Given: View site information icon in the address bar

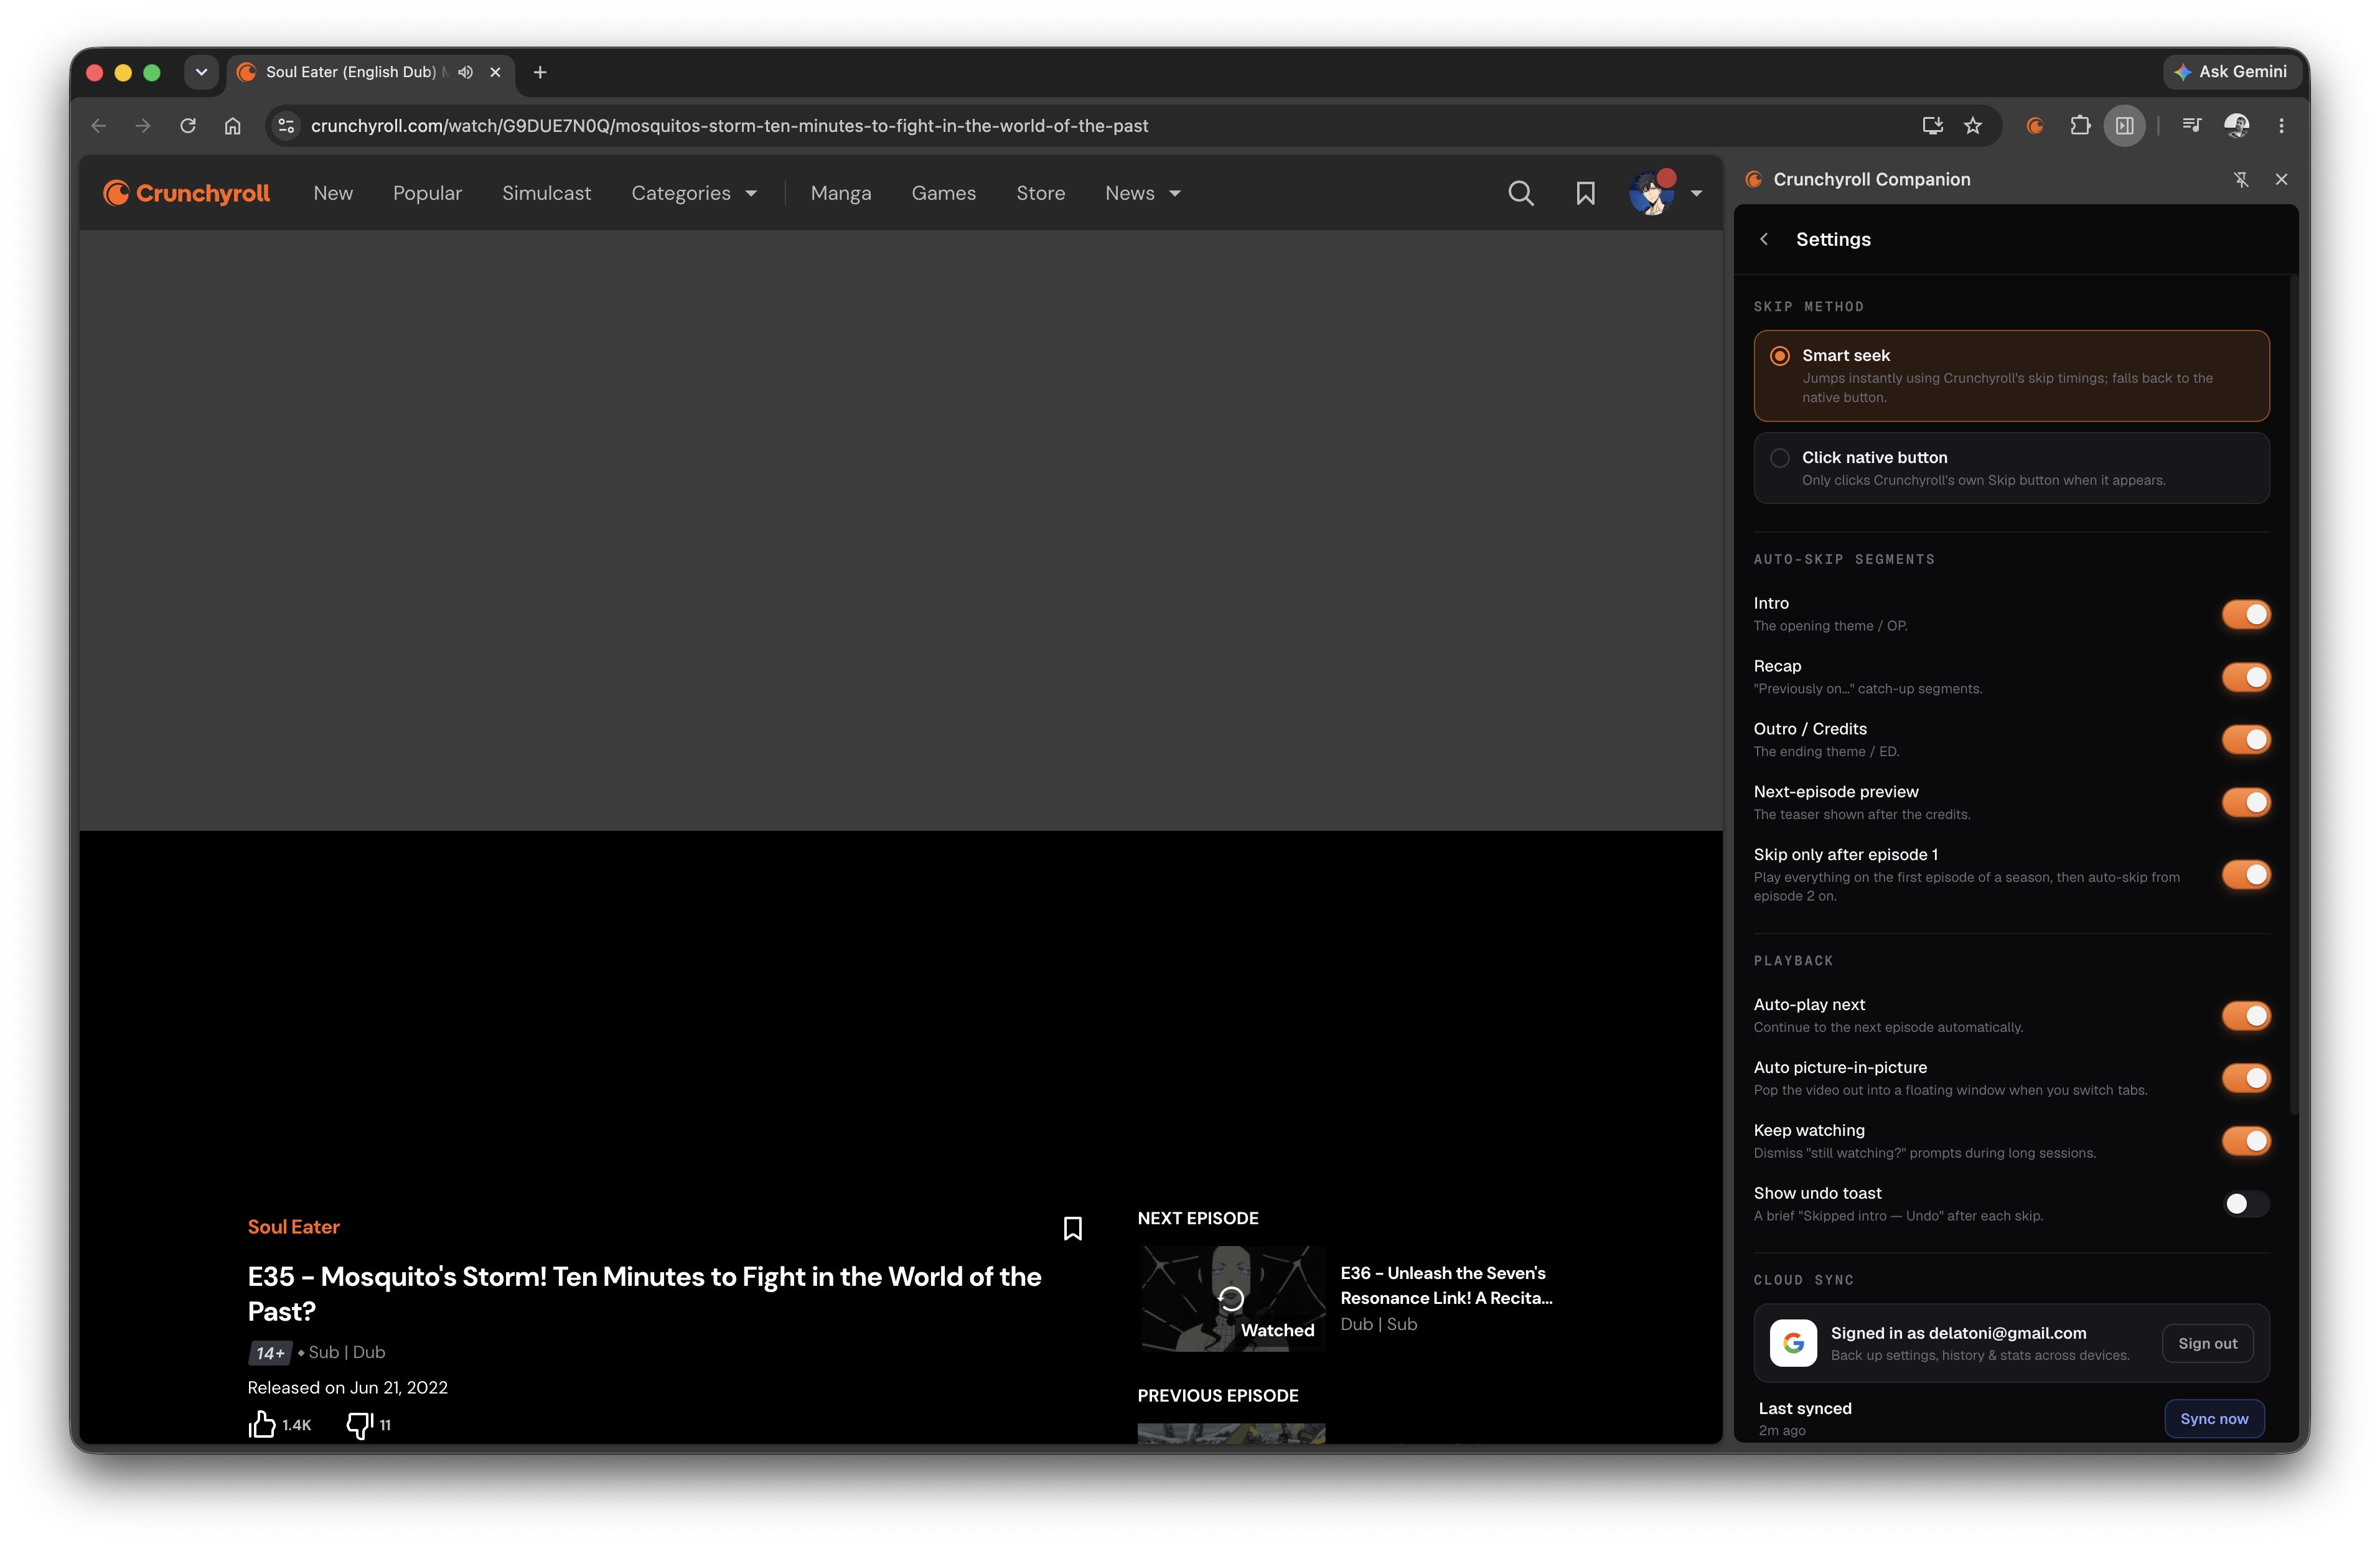Looking at the screenshot, I should click(x=286, y=126).
